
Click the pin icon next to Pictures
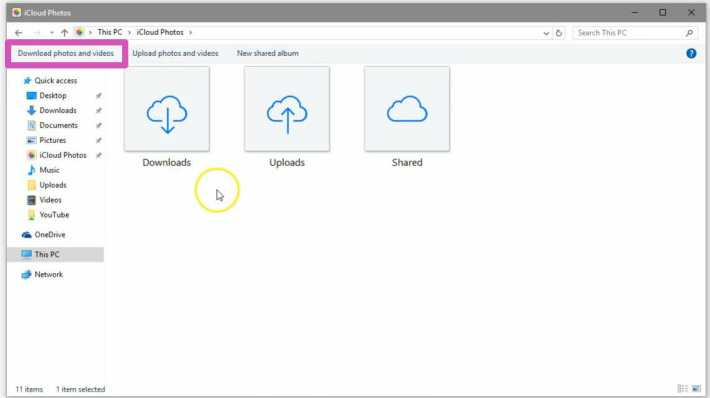[98, 140]
